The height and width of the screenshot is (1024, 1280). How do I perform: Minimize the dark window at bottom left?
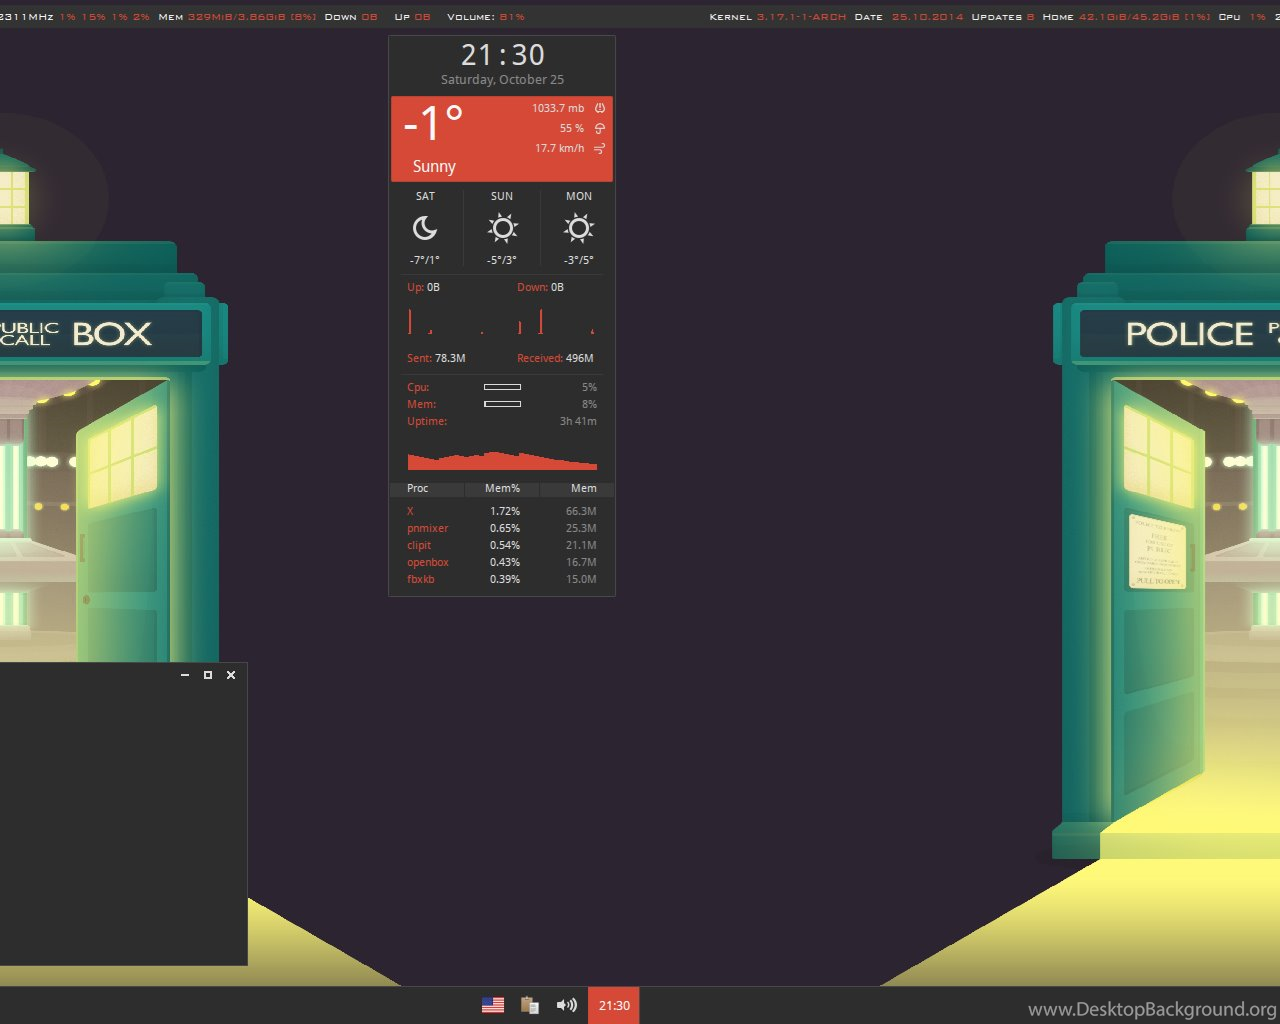click(185, 675)
